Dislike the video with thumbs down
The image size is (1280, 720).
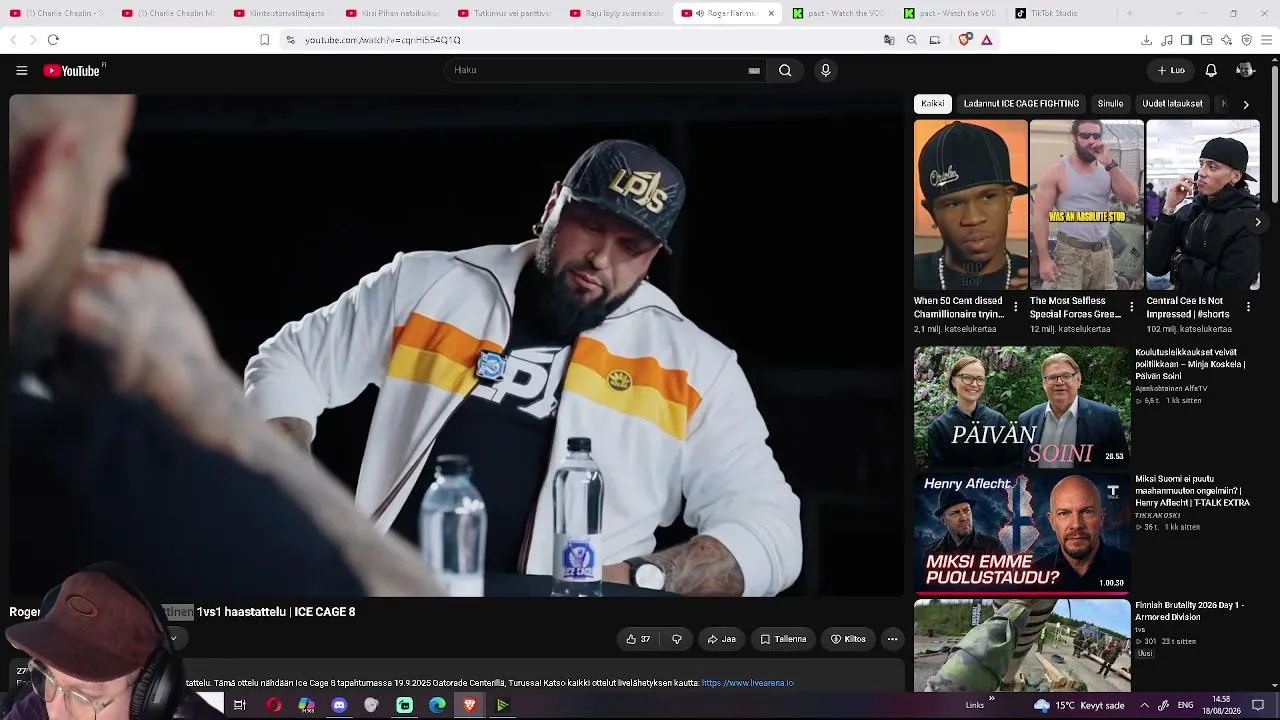pos(677,639)
